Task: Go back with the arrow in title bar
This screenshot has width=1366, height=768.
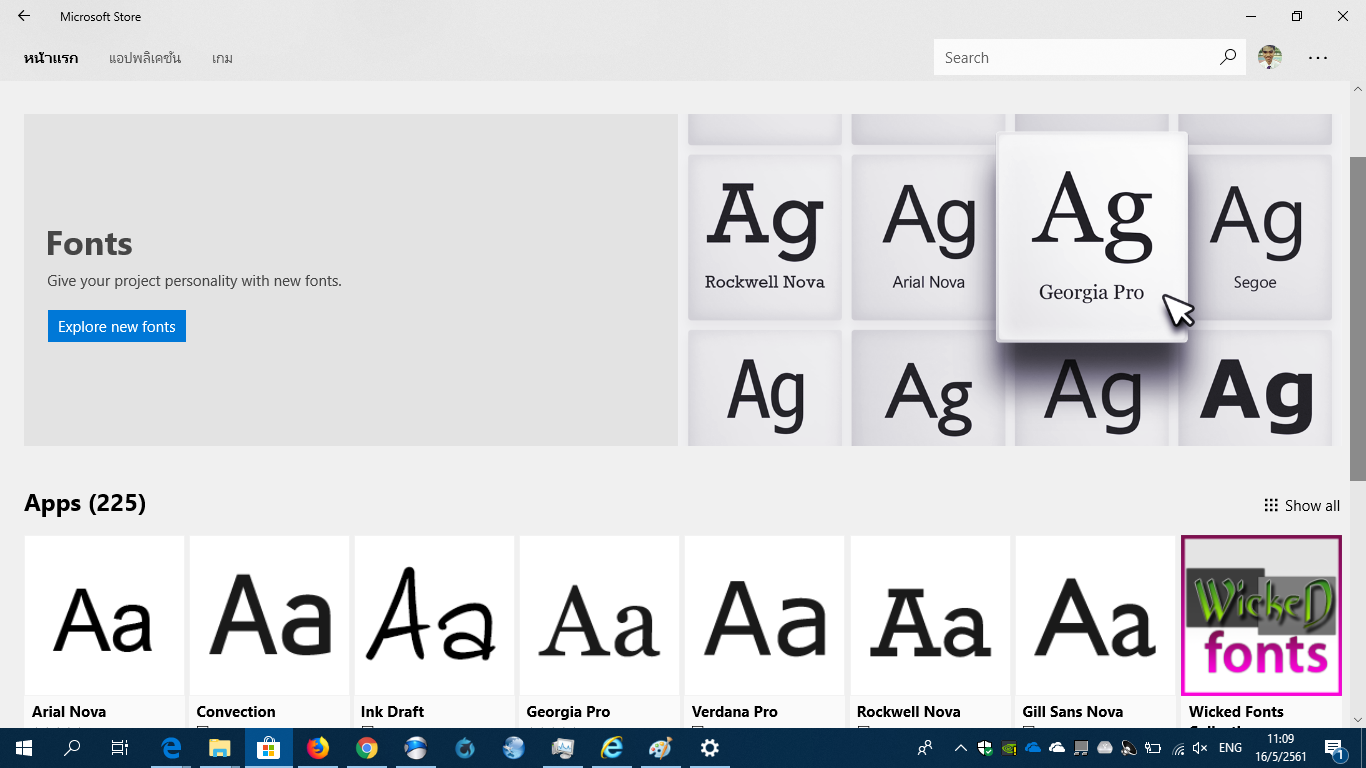Action: 24,16
